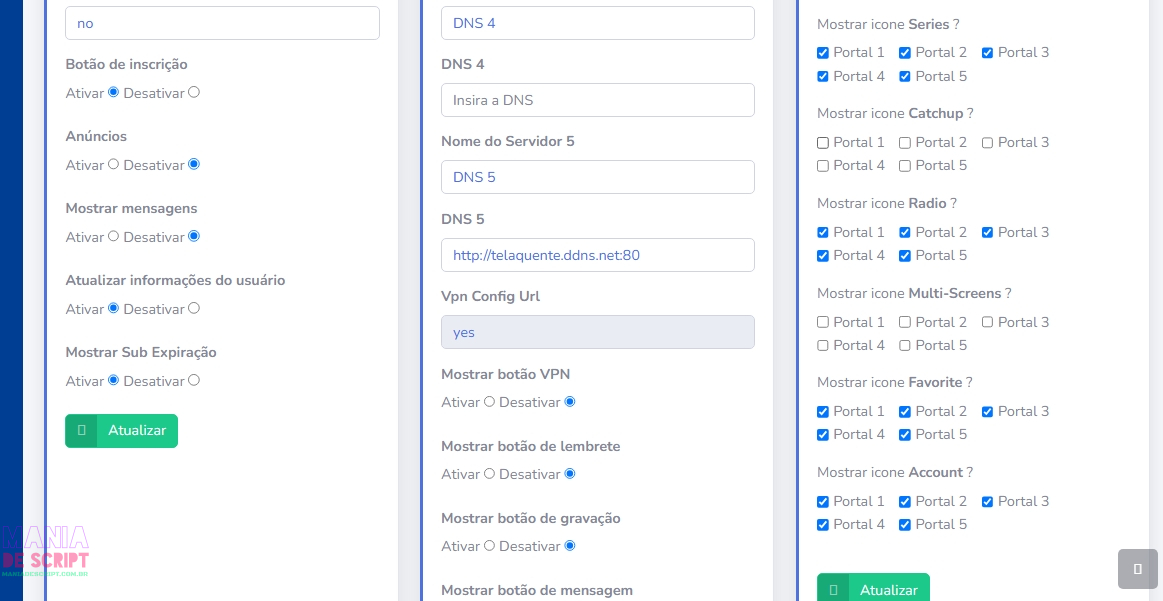The height and width of the screenshot is (601, 1163).
Task: Select Ativar for Mostrar botão VPN
Action: [489, 401]
